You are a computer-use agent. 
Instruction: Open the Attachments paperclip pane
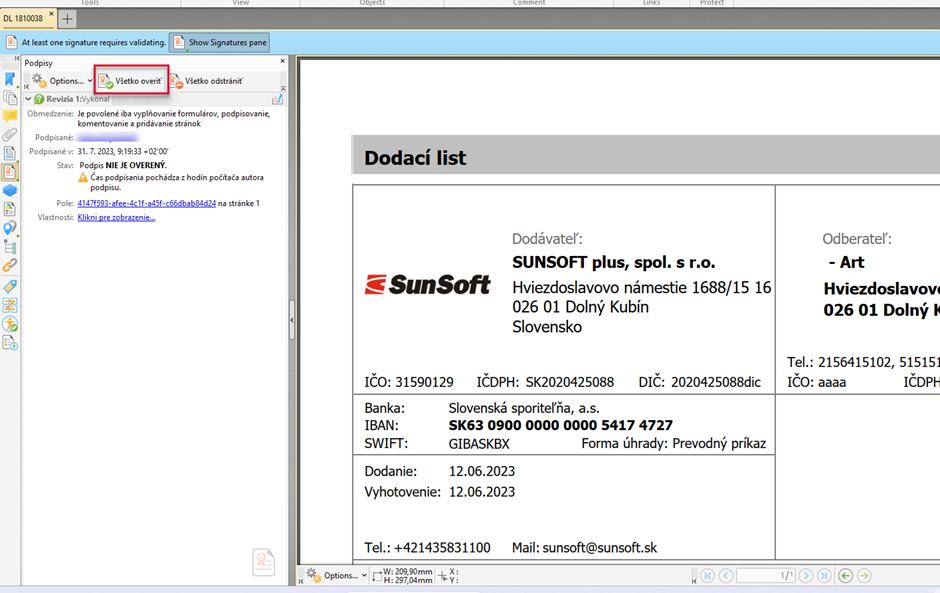click(10, 135)
